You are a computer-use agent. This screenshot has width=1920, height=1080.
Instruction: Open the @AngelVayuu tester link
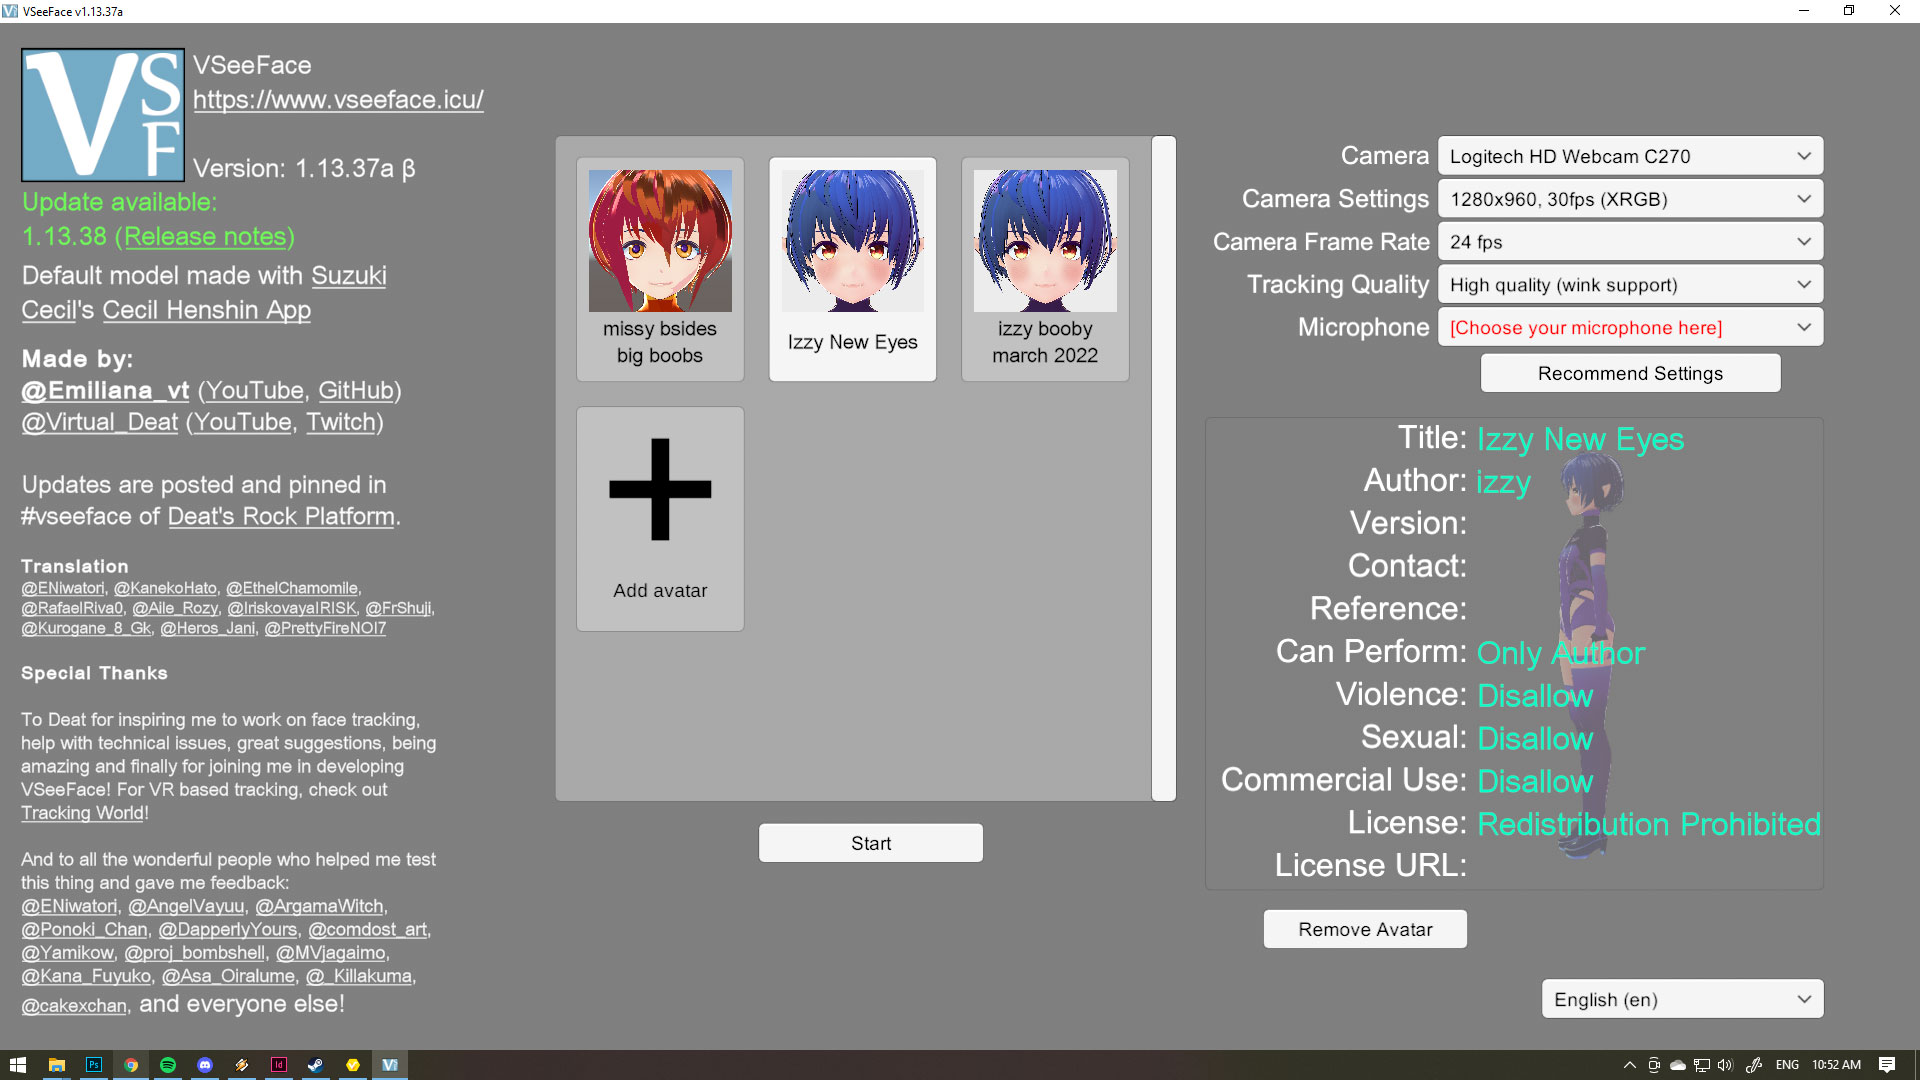(186, 906)
